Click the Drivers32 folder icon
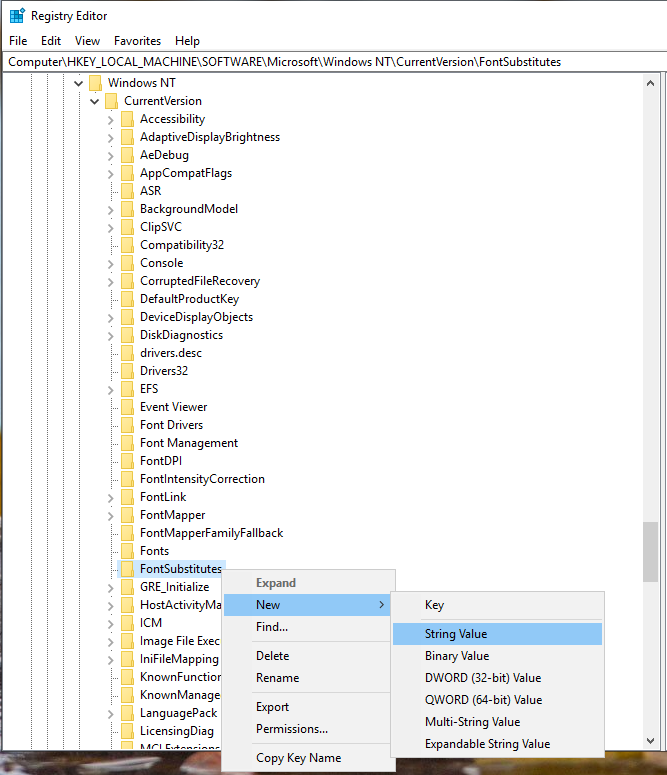Image resolution: width=667 pixels, height=775 pixels. pyautogui.click(x=128, y=371)
